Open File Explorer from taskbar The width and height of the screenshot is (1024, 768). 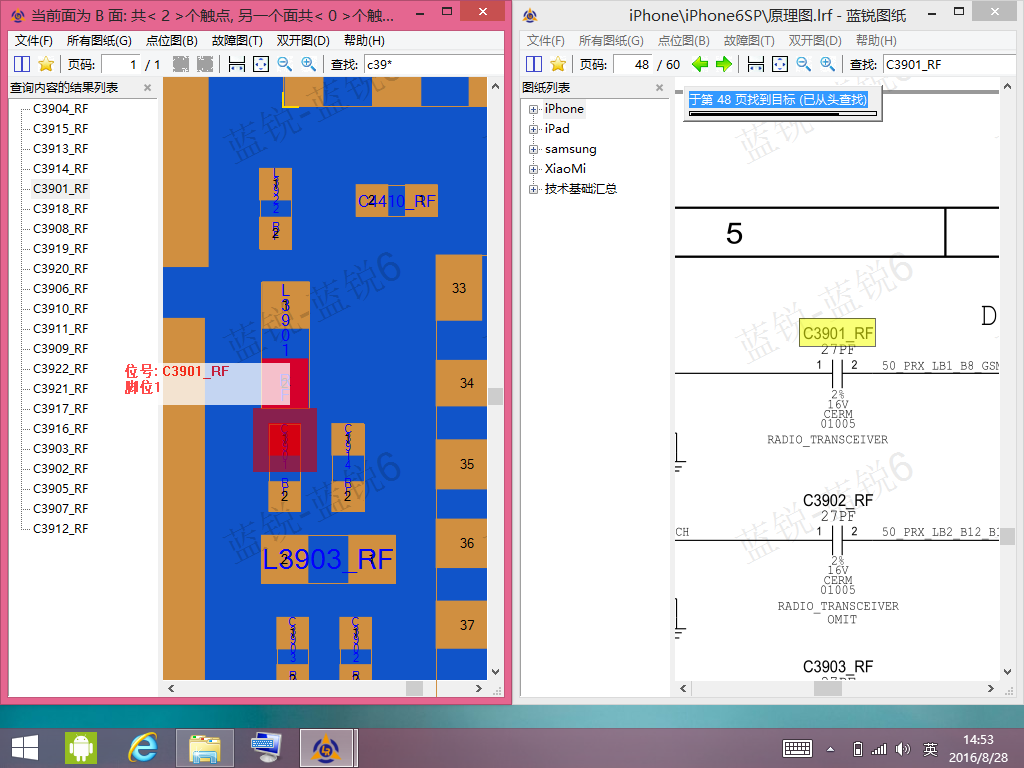pyautogui.click(x=204, y=748)
